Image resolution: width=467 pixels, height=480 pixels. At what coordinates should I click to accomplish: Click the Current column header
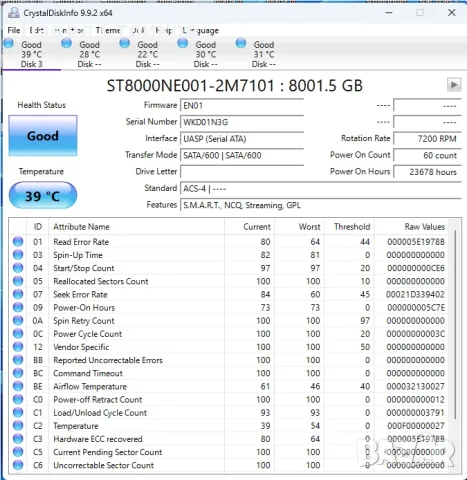250,227
